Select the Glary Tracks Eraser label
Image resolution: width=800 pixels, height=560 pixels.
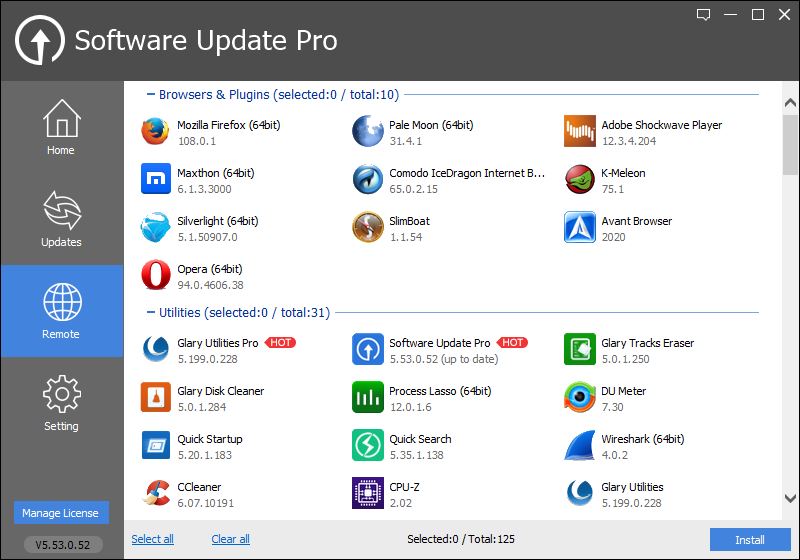tap(647, 343)
